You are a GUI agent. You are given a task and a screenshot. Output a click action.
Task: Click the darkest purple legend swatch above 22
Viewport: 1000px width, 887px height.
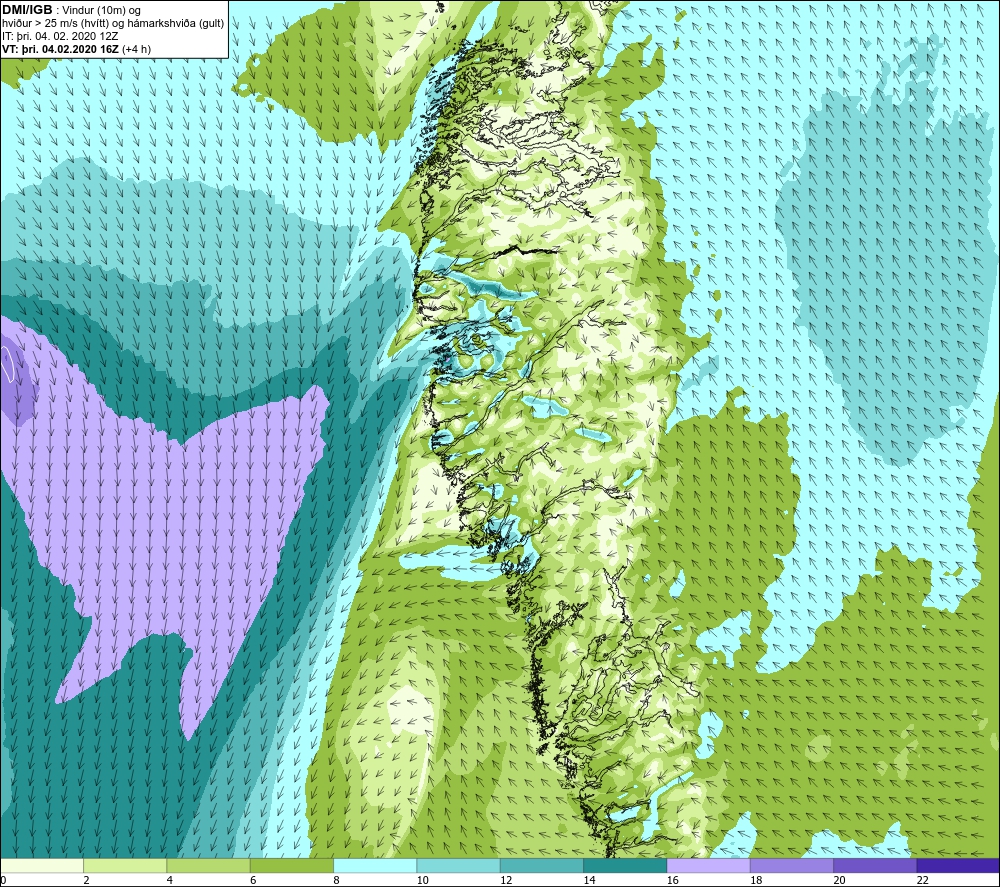point(957,865)
